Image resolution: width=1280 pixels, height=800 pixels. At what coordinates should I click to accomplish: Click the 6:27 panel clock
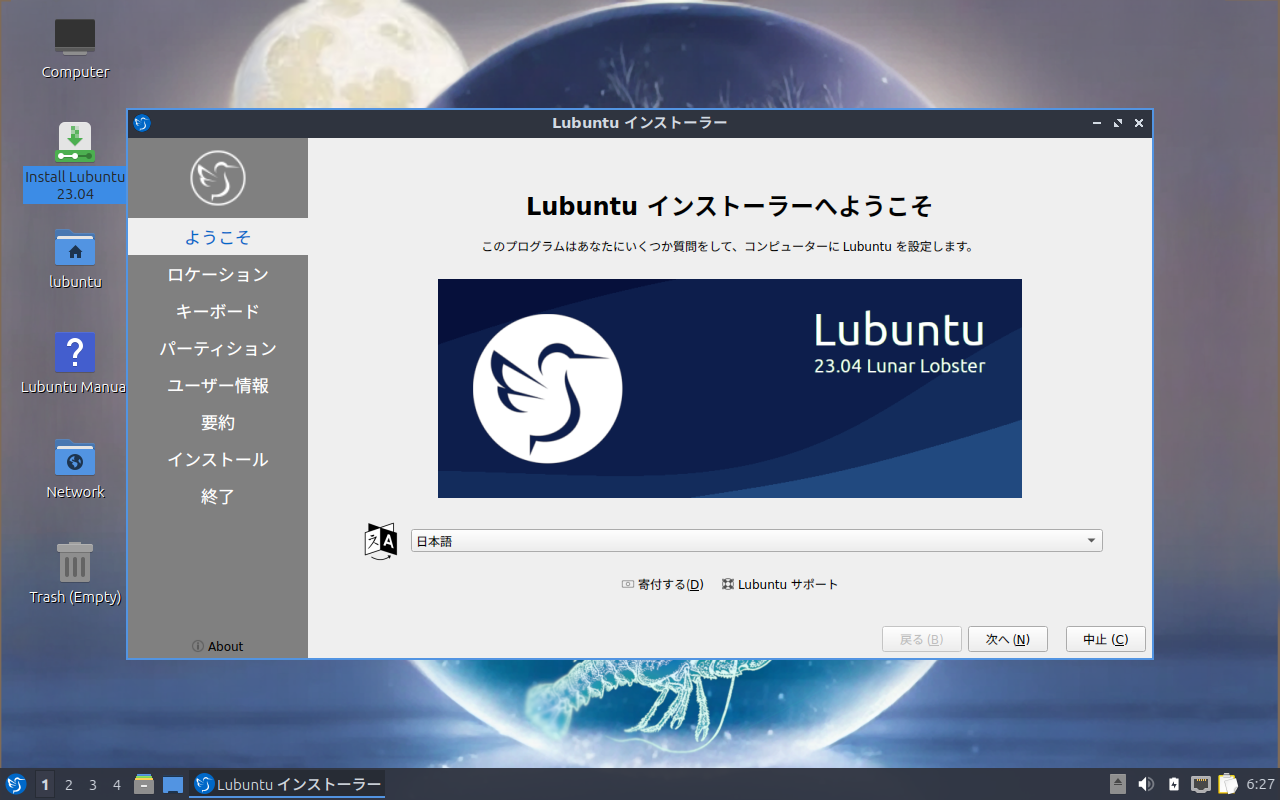point(1260,784)
